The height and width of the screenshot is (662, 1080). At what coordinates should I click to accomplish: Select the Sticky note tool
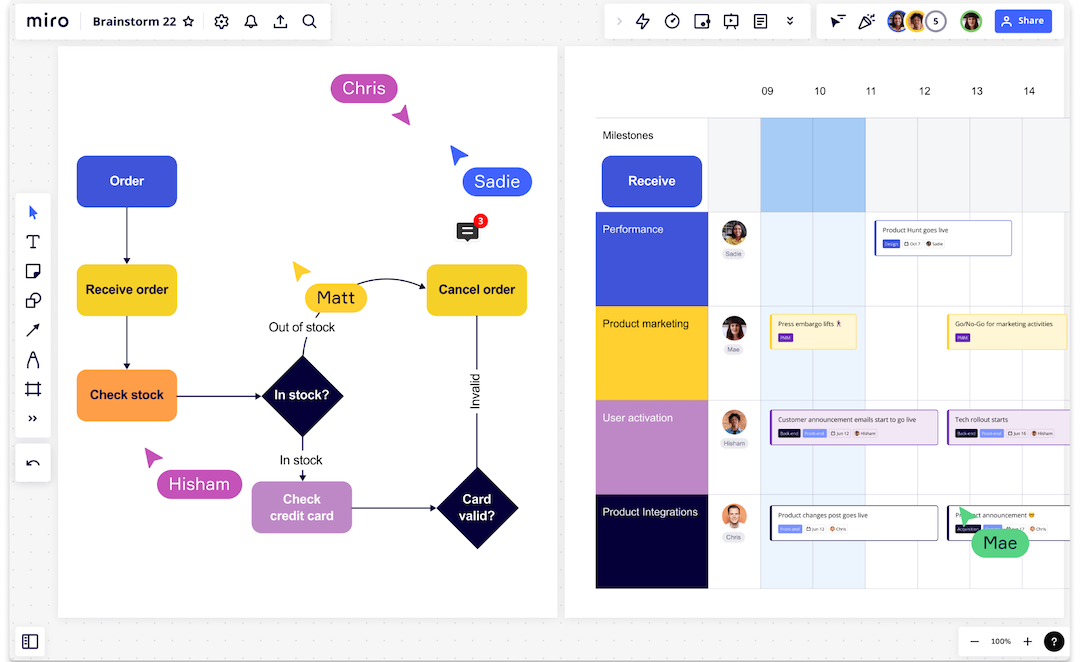(x=33, y=270)
